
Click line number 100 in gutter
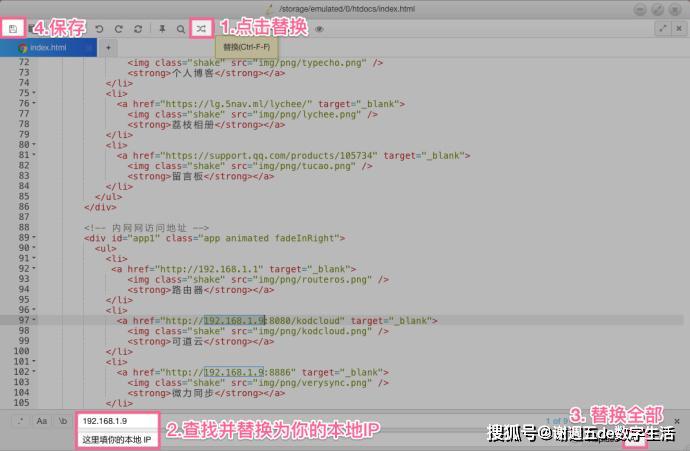click(22, 351)
